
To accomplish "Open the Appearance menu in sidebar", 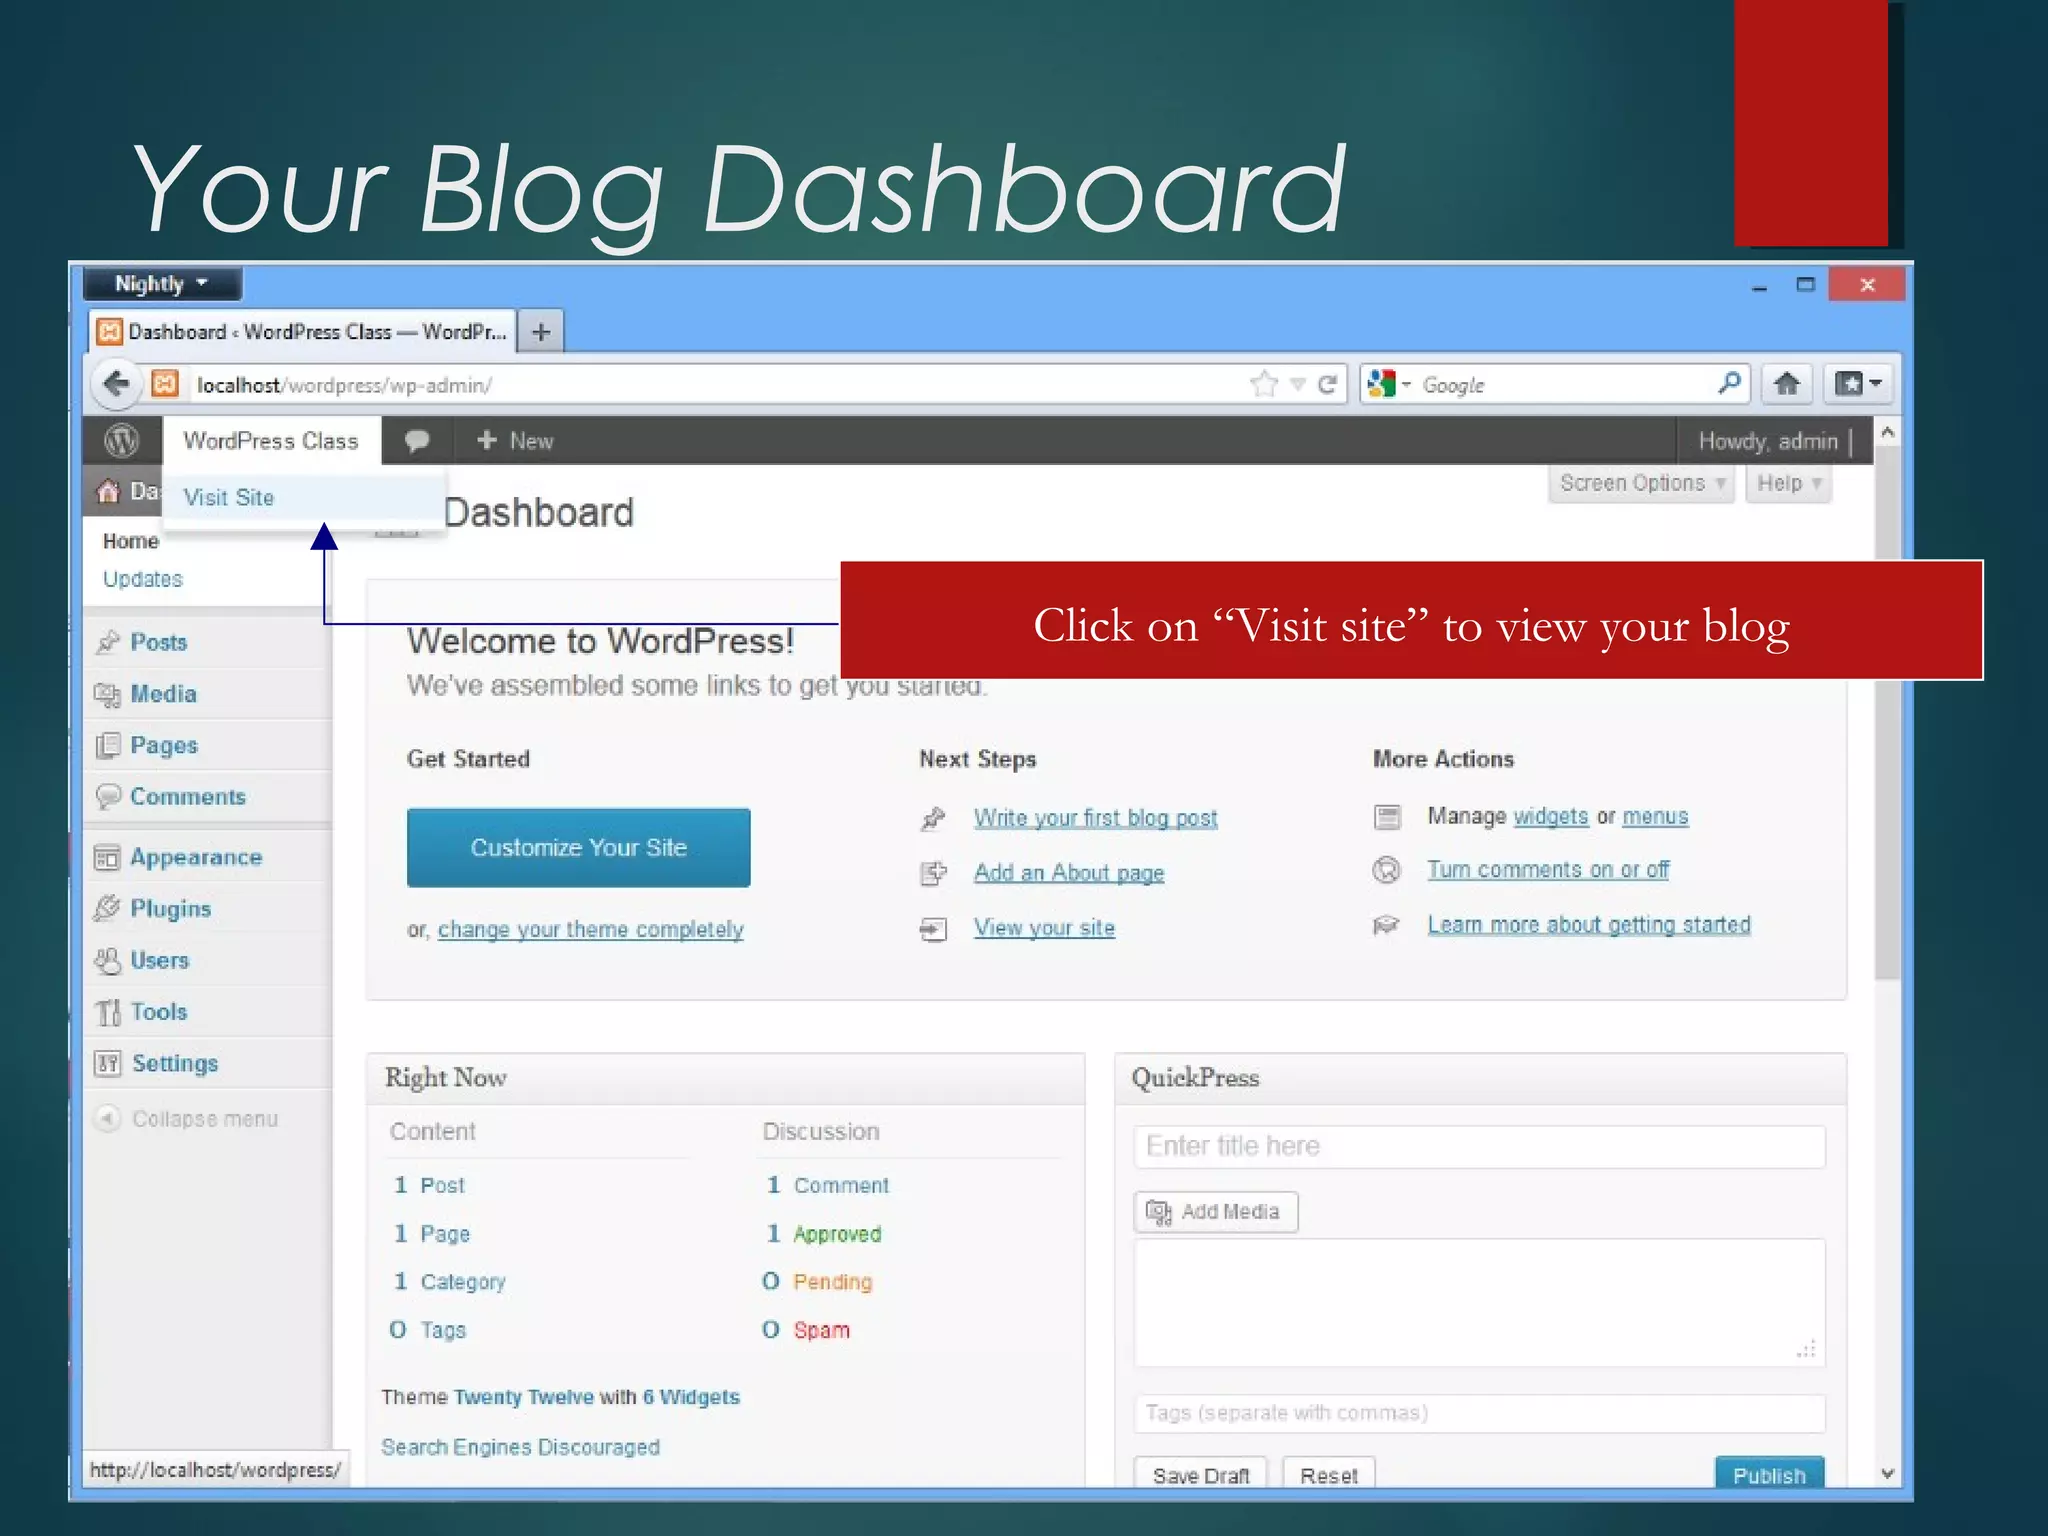I will [196, 858].
